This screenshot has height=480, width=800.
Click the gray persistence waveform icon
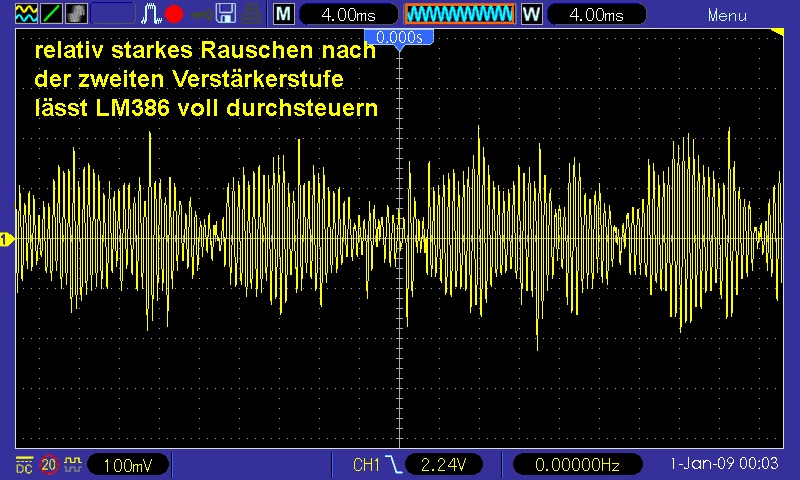[x=76, y=14]
